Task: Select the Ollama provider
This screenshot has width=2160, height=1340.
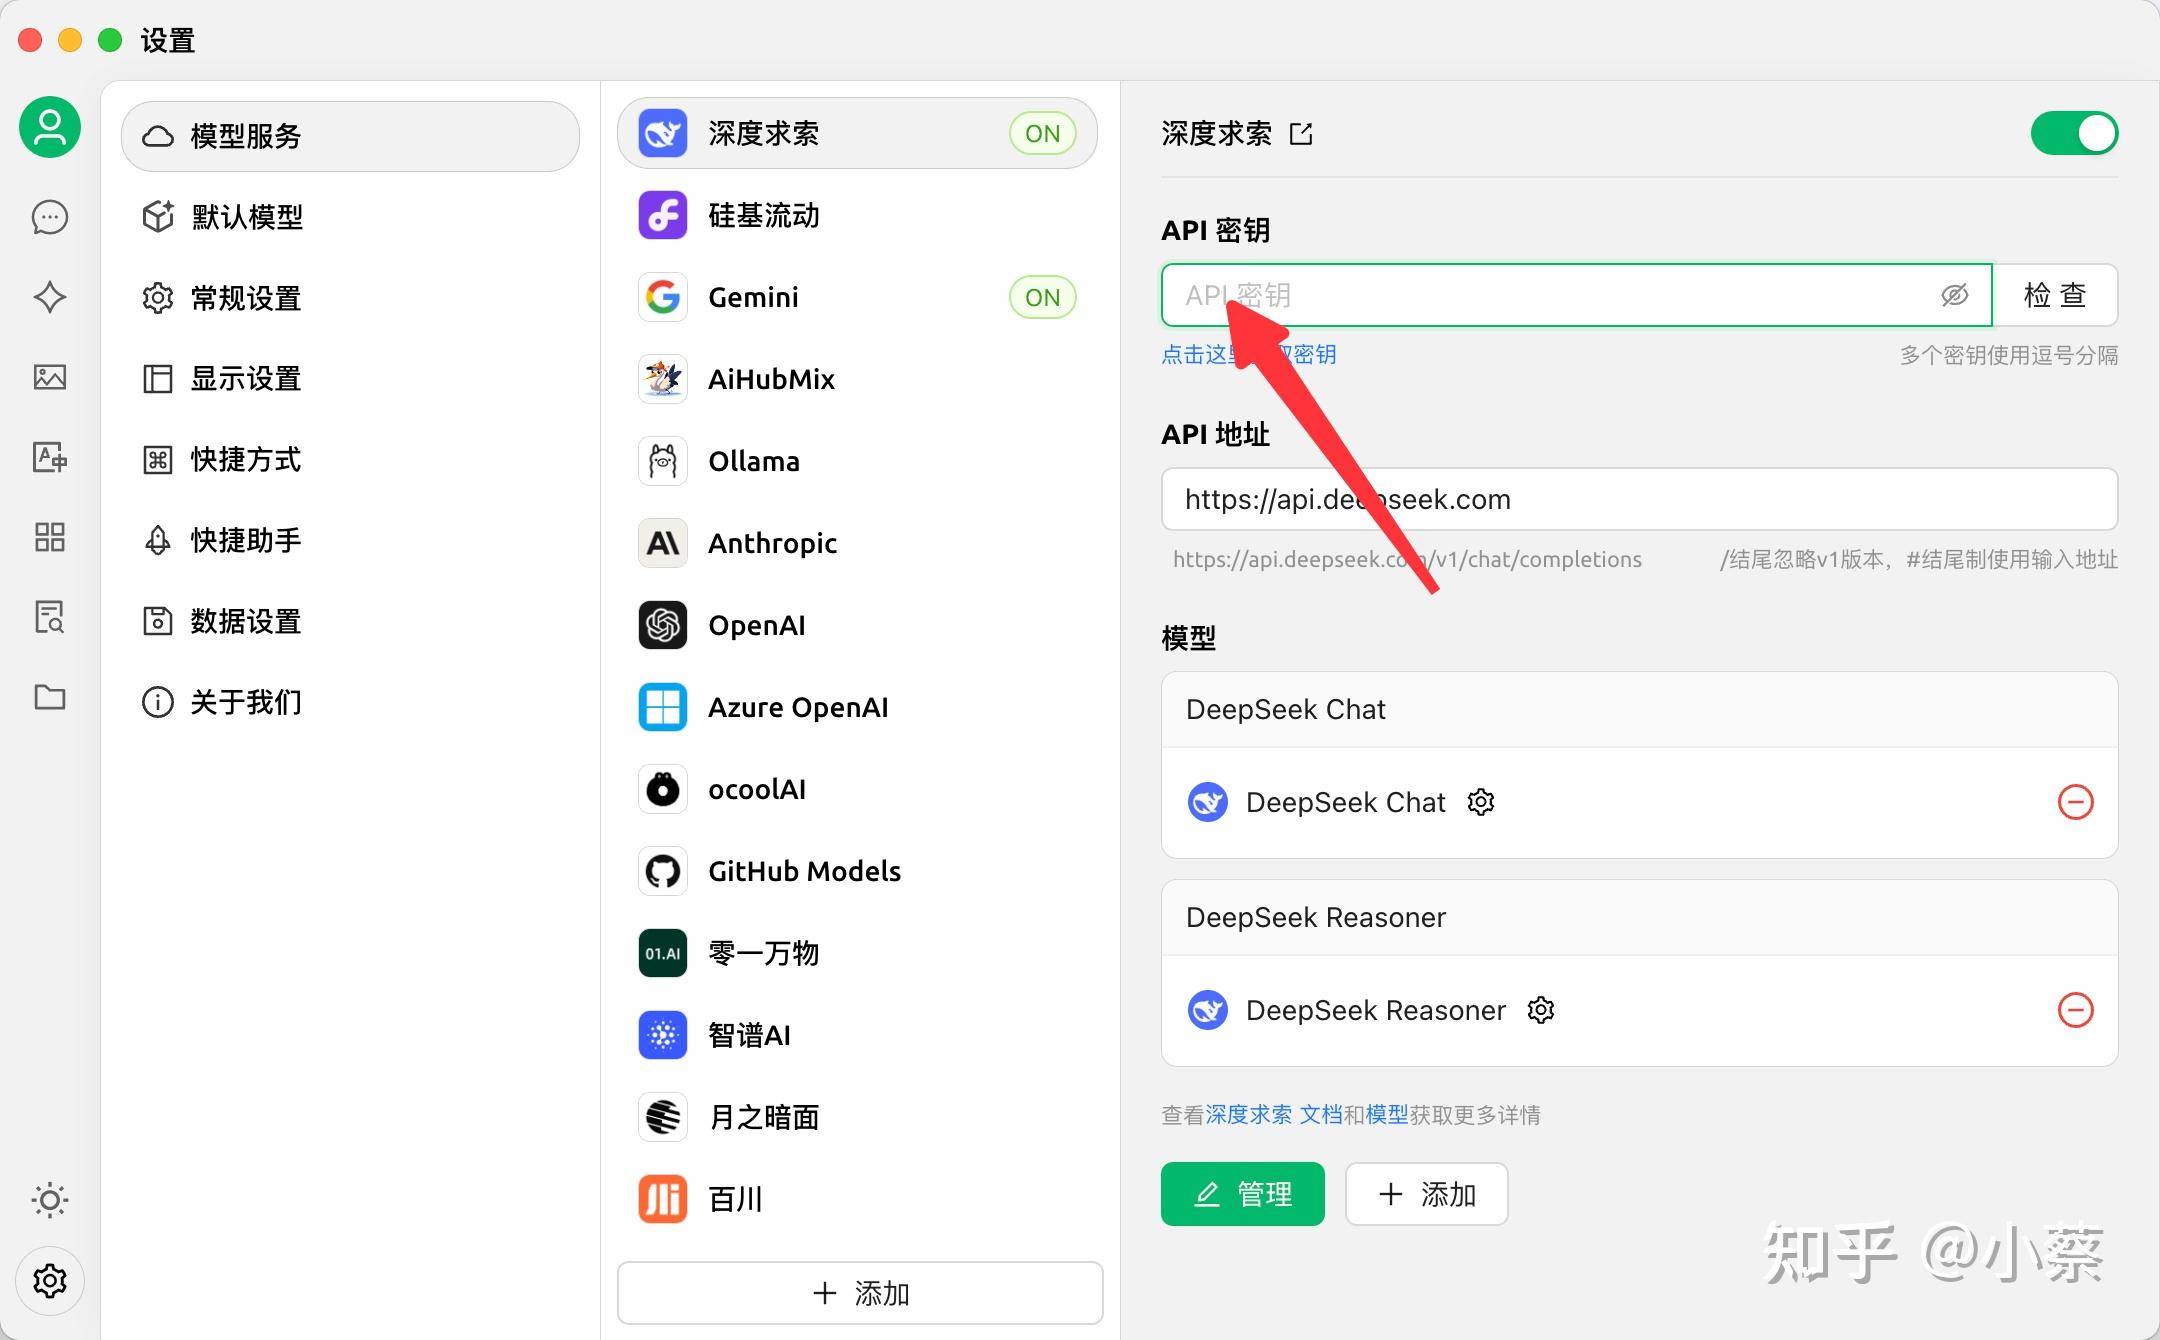Action: click(x=857, y=461)
